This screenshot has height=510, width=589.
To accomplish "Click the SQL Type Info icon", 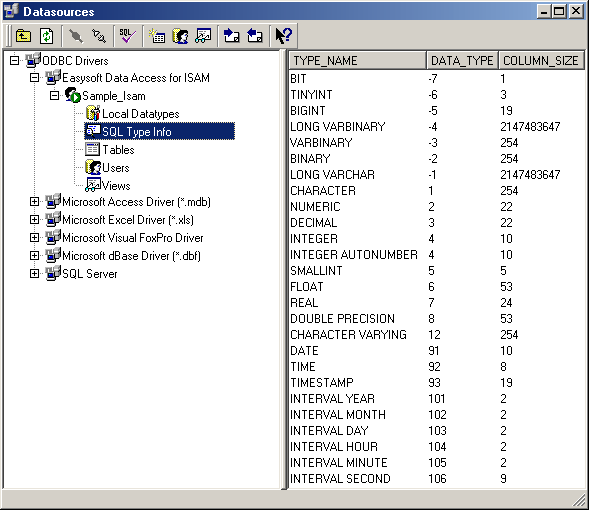I will click(93, 131).
